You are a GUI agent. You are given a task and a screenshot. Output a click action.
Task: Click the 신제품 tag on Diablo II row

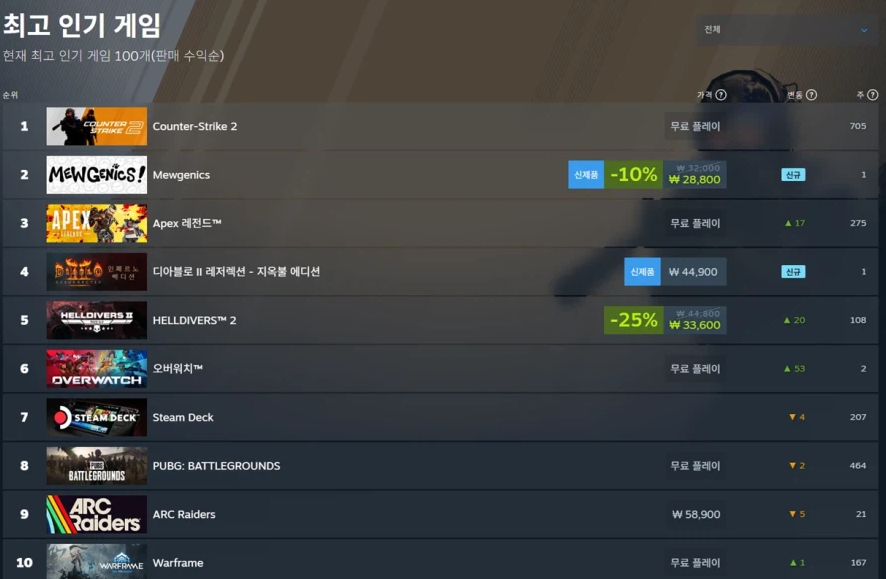pos(642,272)
